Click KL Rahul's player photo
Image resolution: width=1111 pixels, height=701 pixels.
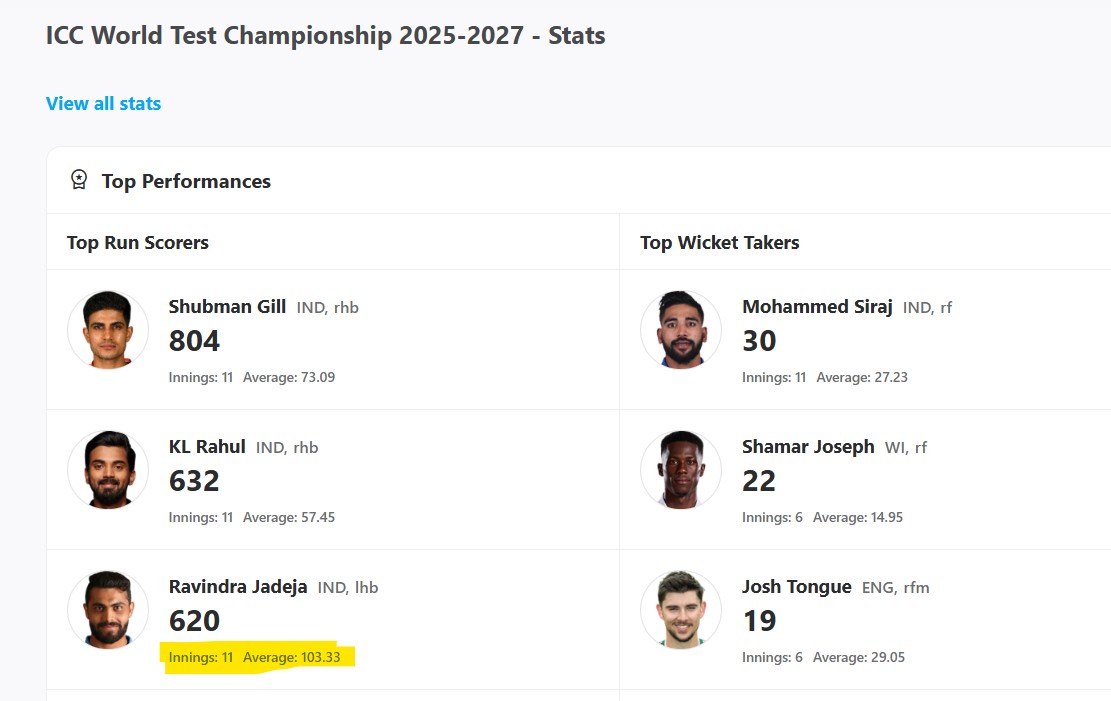(108, 470)
